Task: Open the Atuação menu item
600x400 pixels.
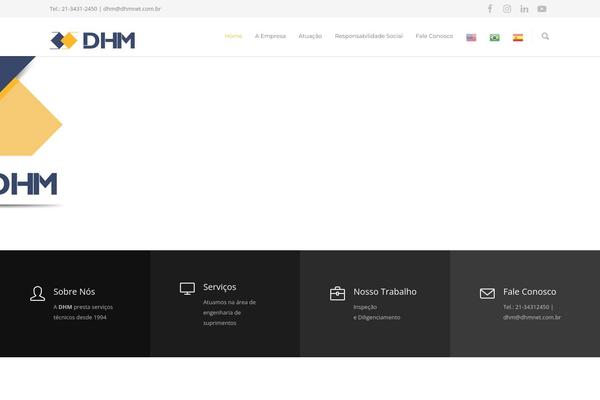Action: (310, 36)
